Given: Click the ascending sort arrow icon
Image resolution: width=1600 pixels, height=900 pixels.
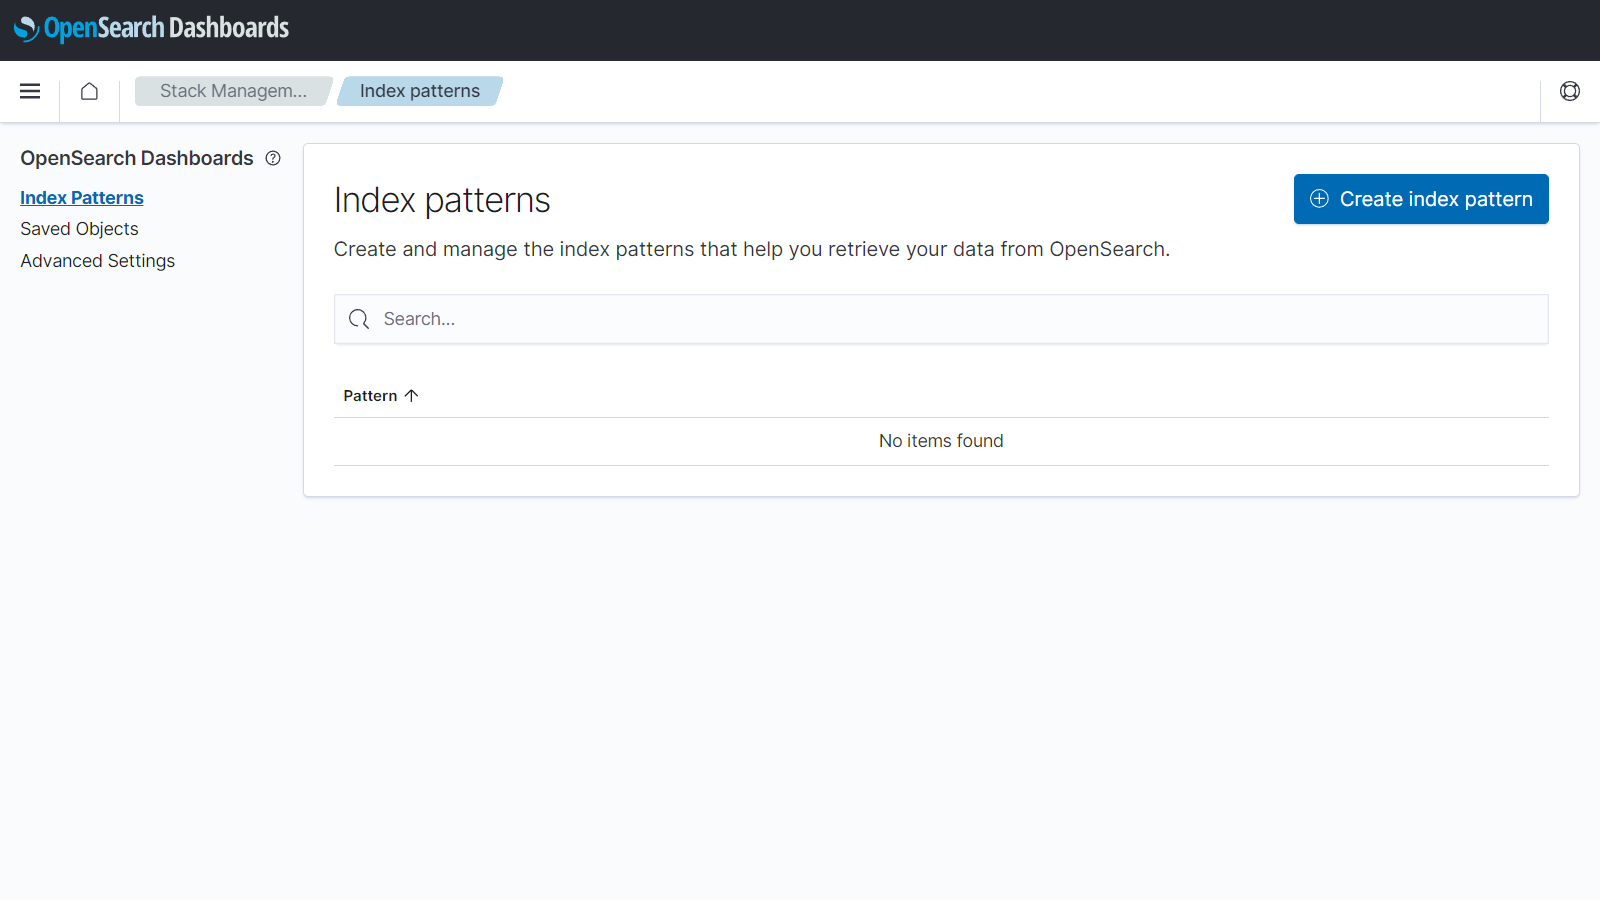Looking at the screenshot, I should tap(411, 396).
